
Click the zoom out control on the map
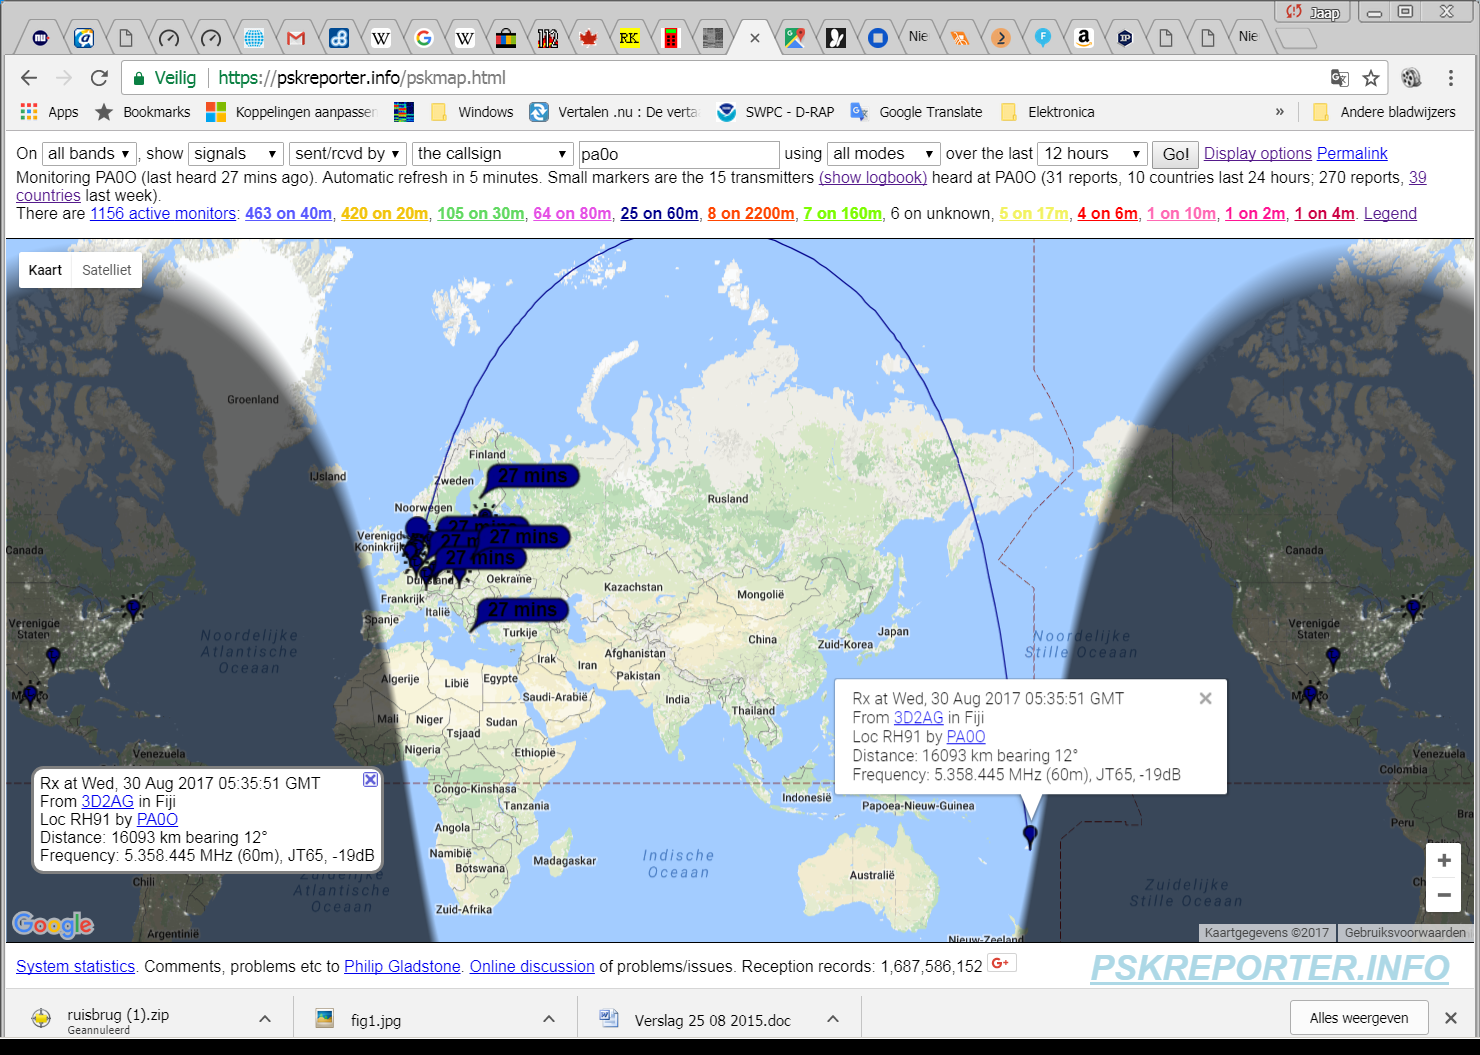coord(1444,896)
